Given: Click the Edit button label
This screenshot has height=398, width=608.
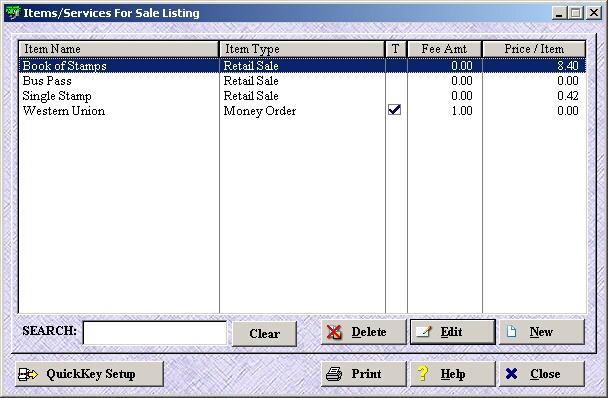Looking at the screenshot, I should 451,332.
